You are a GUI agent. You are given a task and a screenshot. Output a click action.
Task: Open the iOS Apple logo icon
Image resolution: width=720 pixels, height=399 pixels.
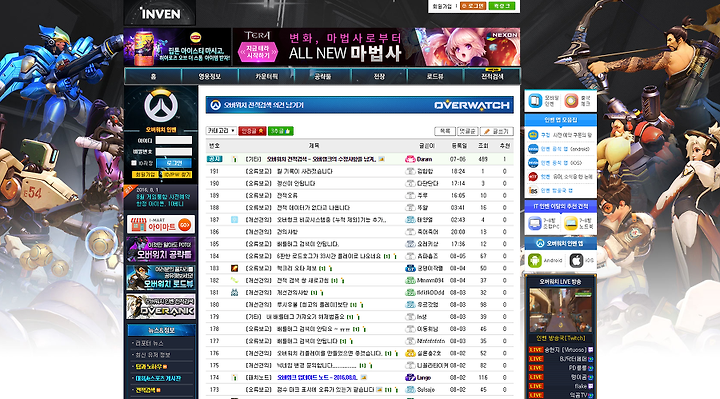[576, 260]
